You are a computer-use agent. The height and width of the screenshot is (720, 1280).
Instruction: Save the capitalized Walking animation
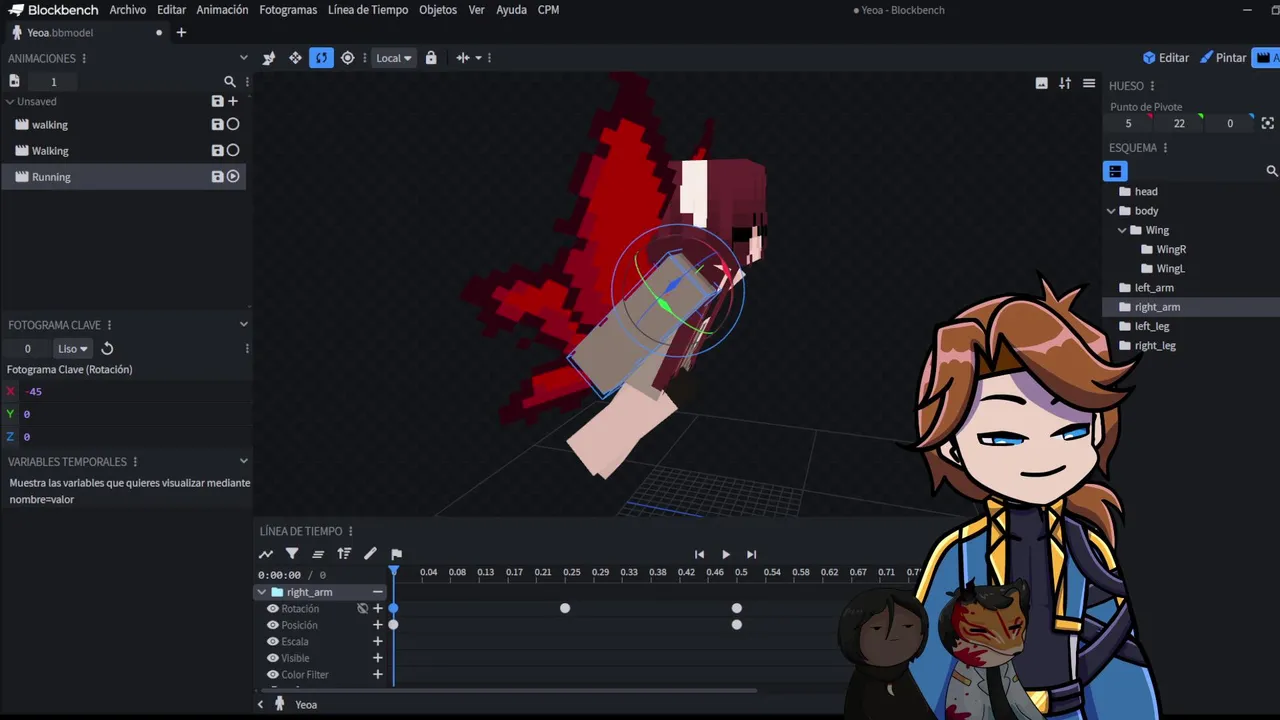point(217,150)
